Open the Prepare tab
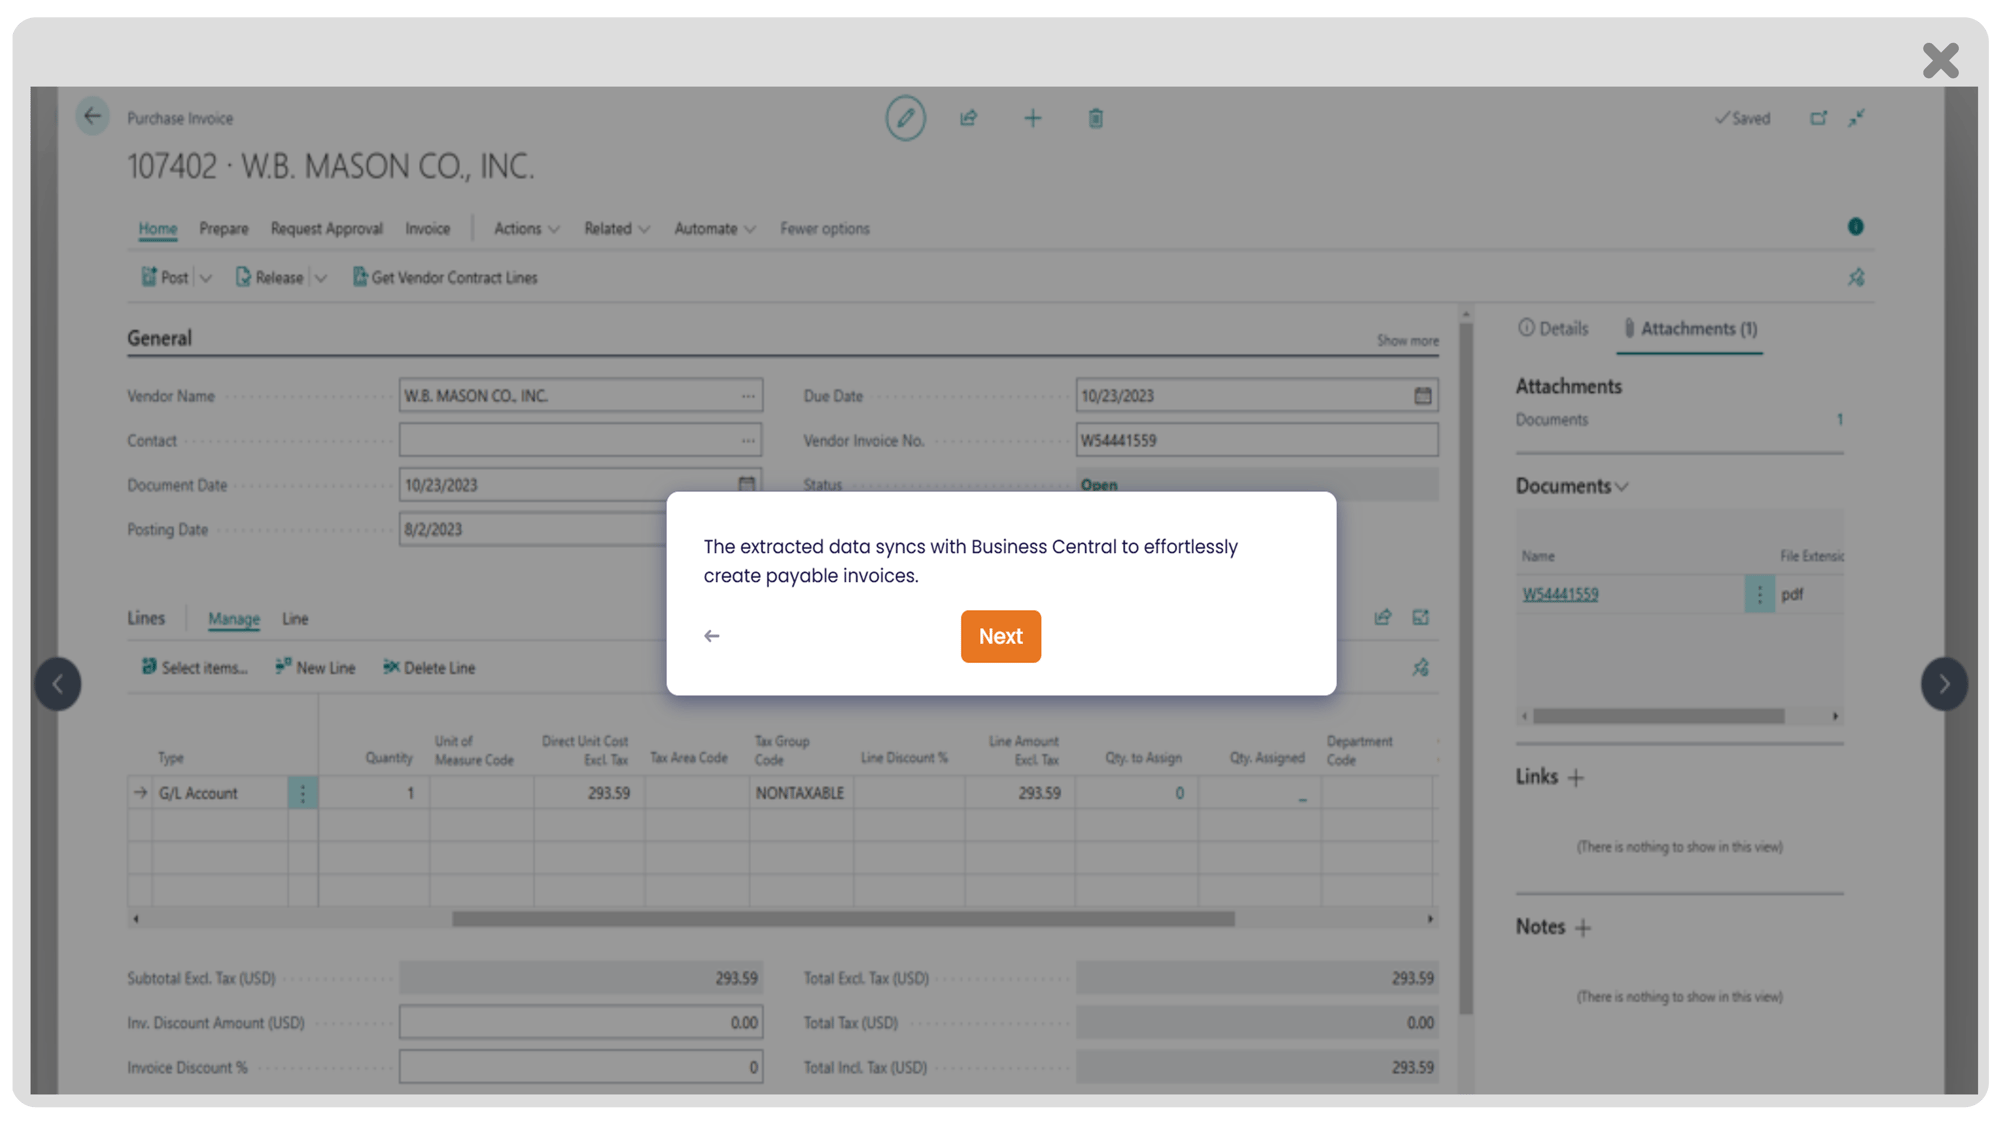The image size is (2000, 1125). 223,228
